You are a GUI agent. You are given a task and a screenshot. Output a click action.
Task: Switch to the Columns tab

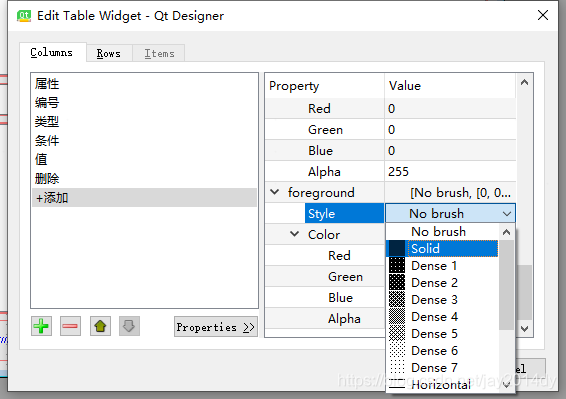52,52
